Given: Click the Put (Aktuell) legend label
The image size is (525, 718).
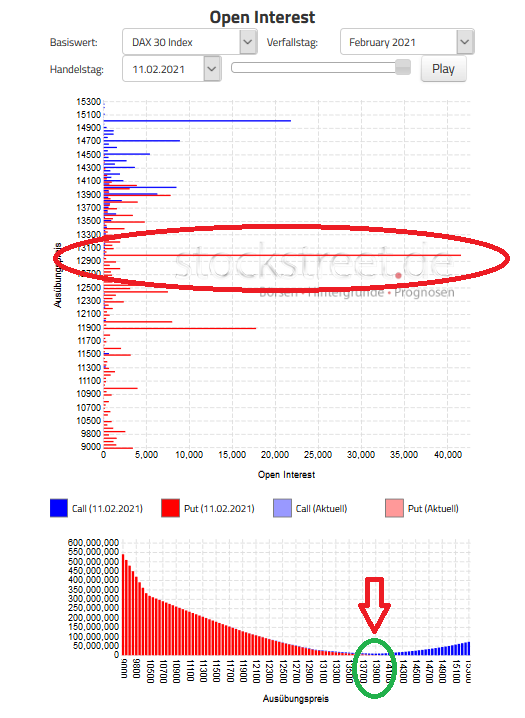Looking at the screenshot, I should pos(433,509).
